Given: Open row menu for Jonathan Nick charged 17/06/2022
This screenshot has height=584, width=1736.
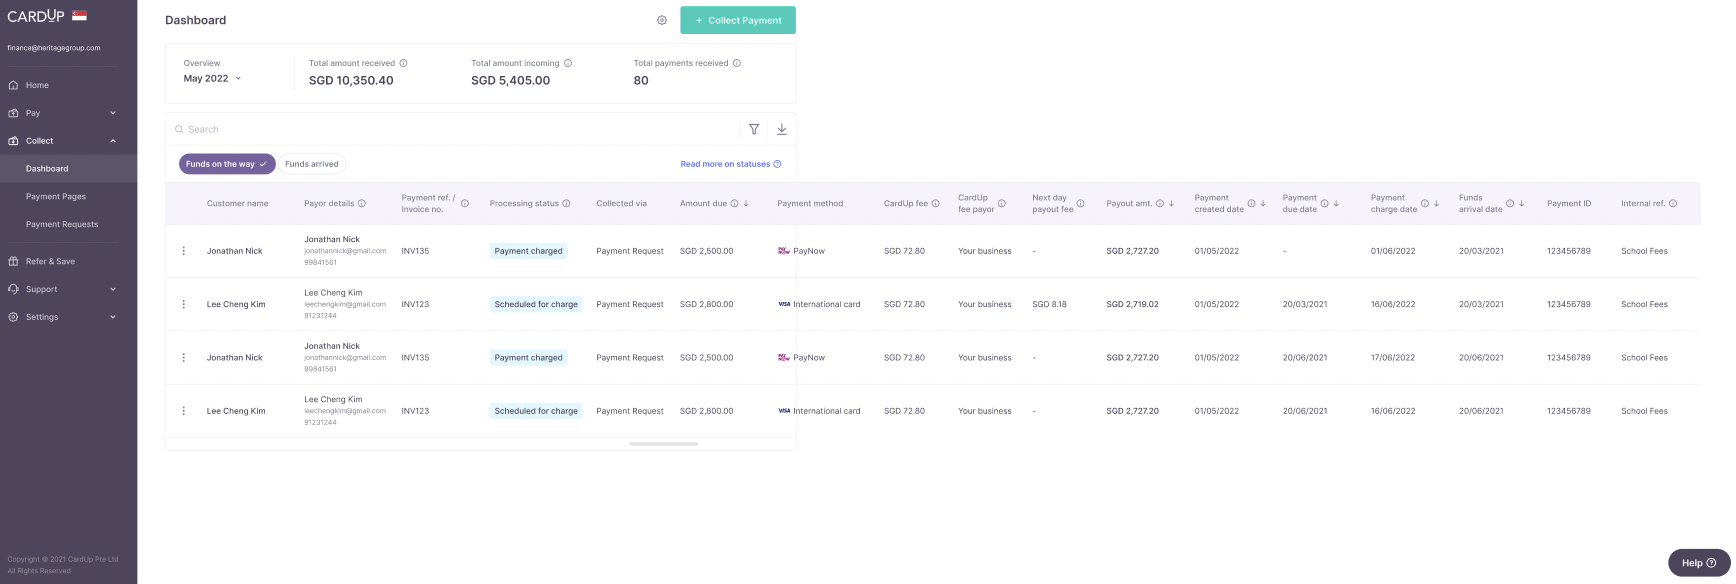Looking at the screenshot, I should click(183, 358).
